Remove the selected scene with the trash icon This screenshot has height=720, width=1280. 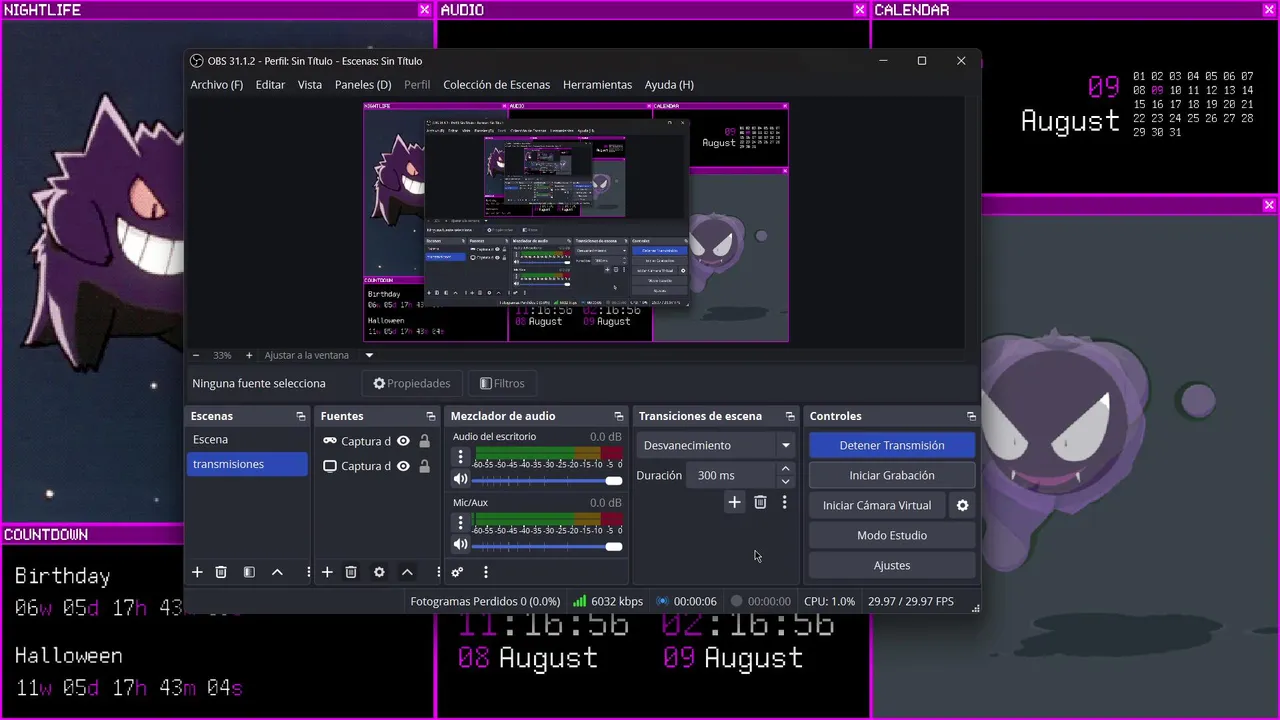coord(221,572)
